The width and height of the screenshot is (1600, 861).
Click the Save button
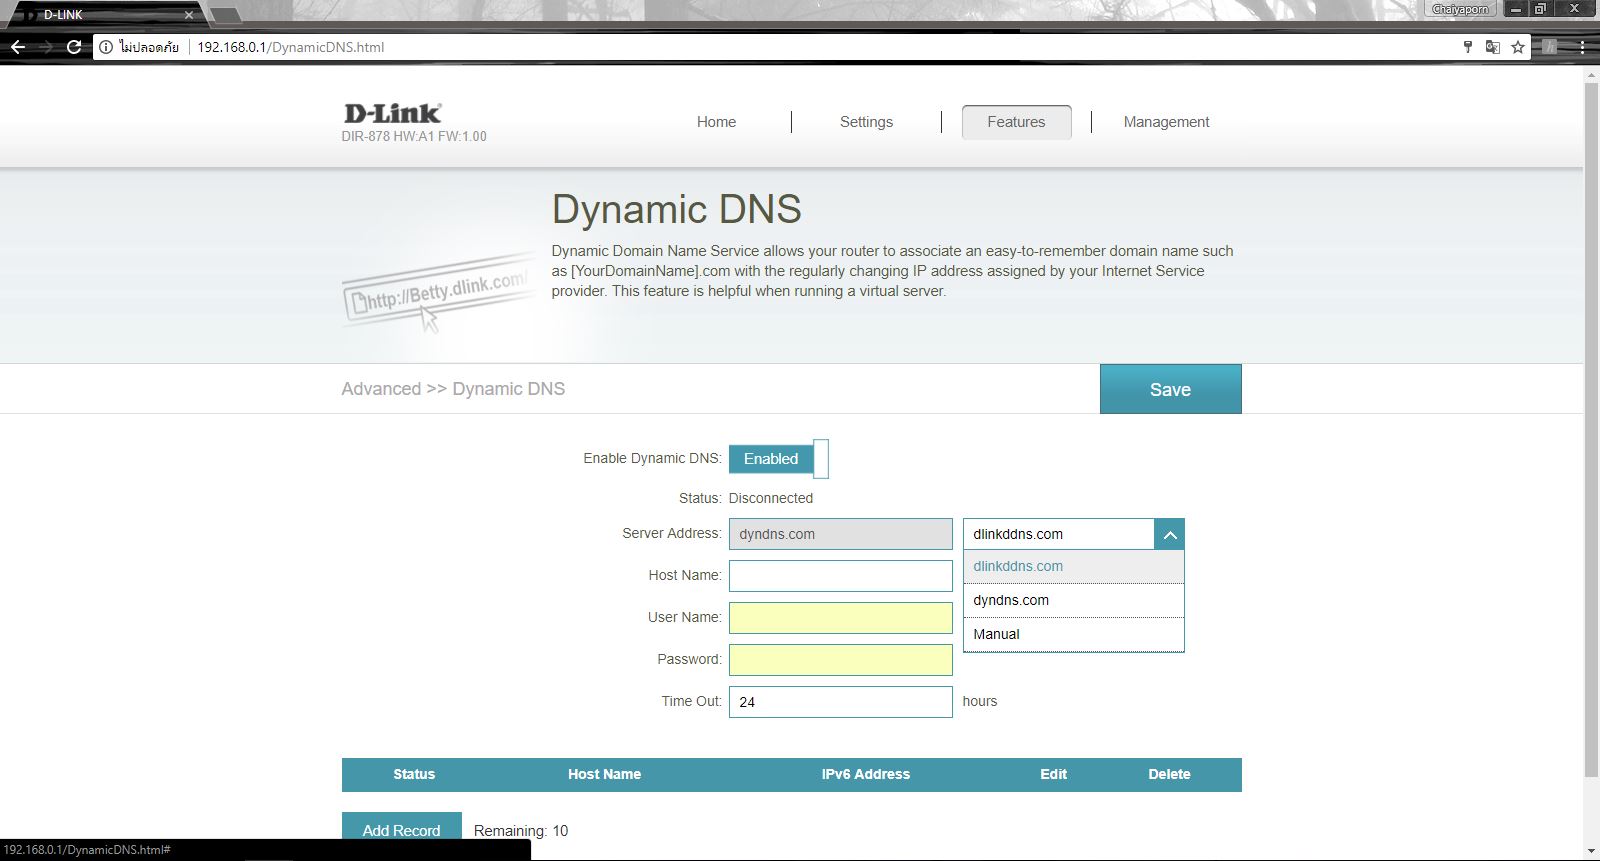pos(1170,389)
